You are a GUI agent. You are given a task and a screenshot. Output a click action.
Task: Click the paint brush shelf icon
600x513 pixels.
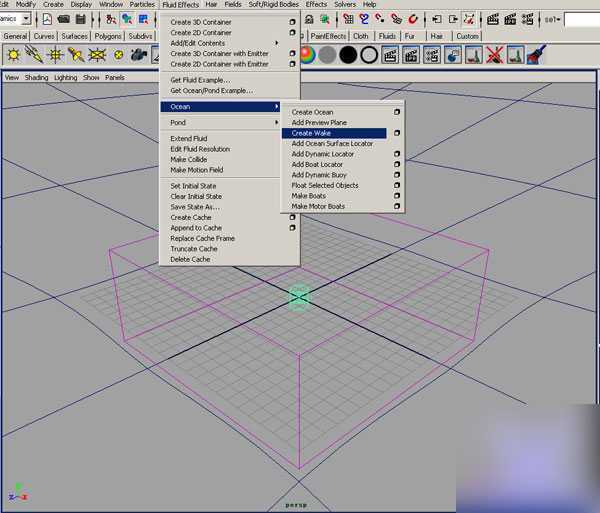point(536,55)
